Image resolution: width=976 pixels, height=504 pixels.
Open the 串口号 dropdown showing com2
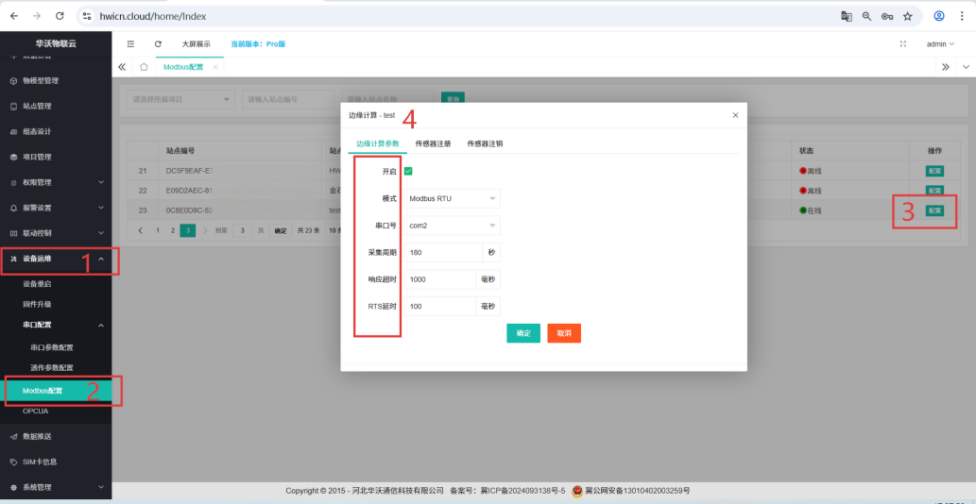(452, 226)
